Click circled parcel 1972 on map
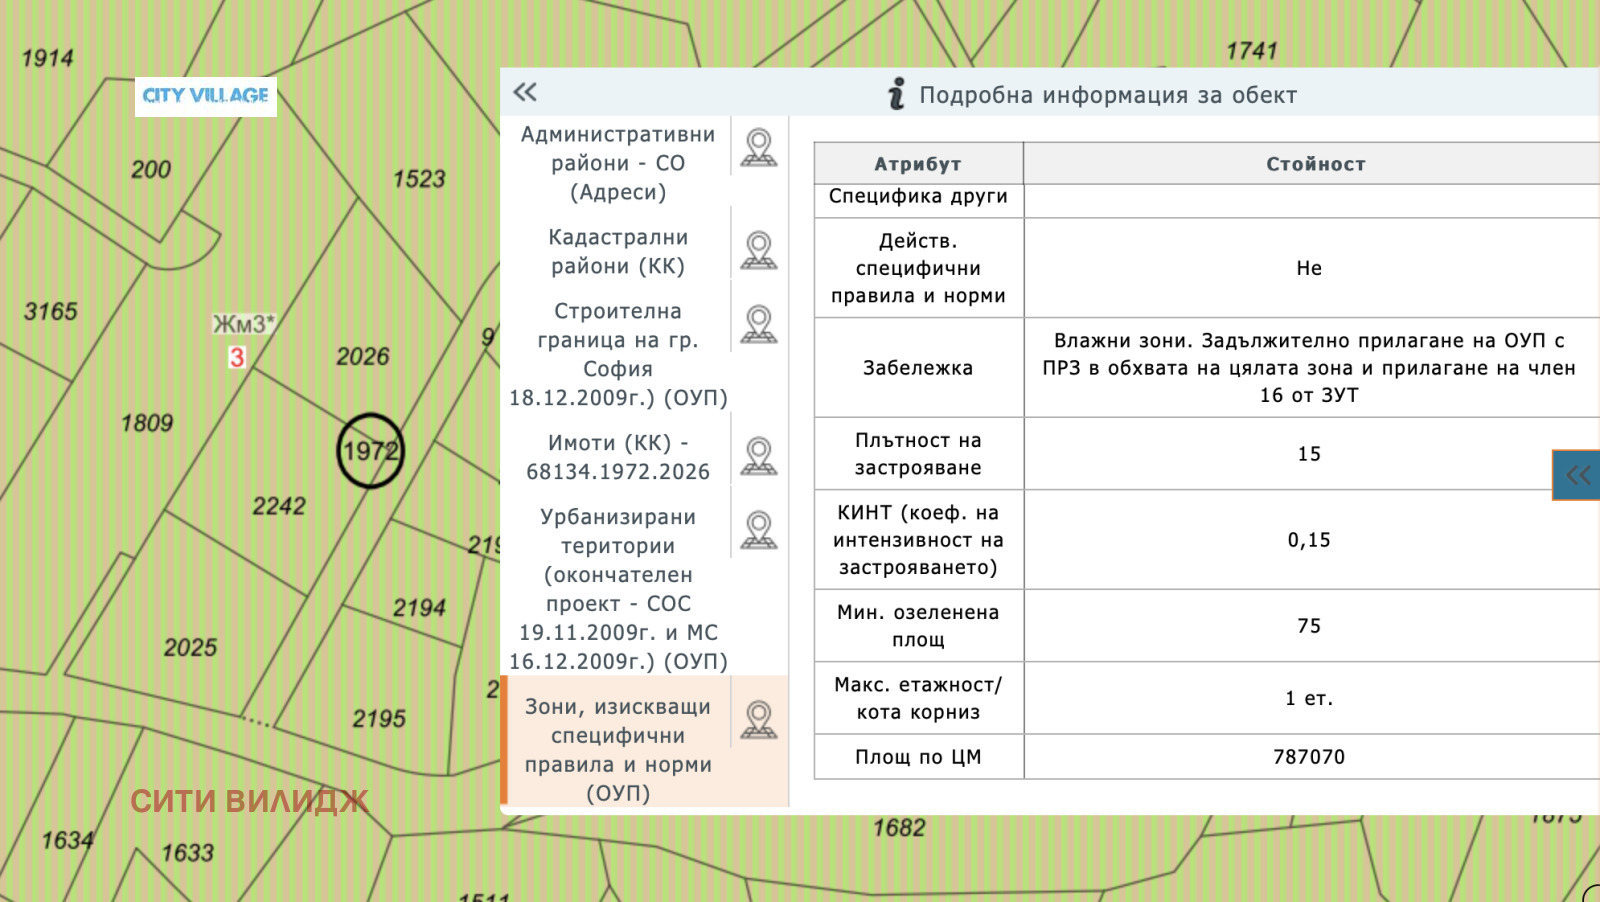1600x902 pixels. [x=370, y=451]
